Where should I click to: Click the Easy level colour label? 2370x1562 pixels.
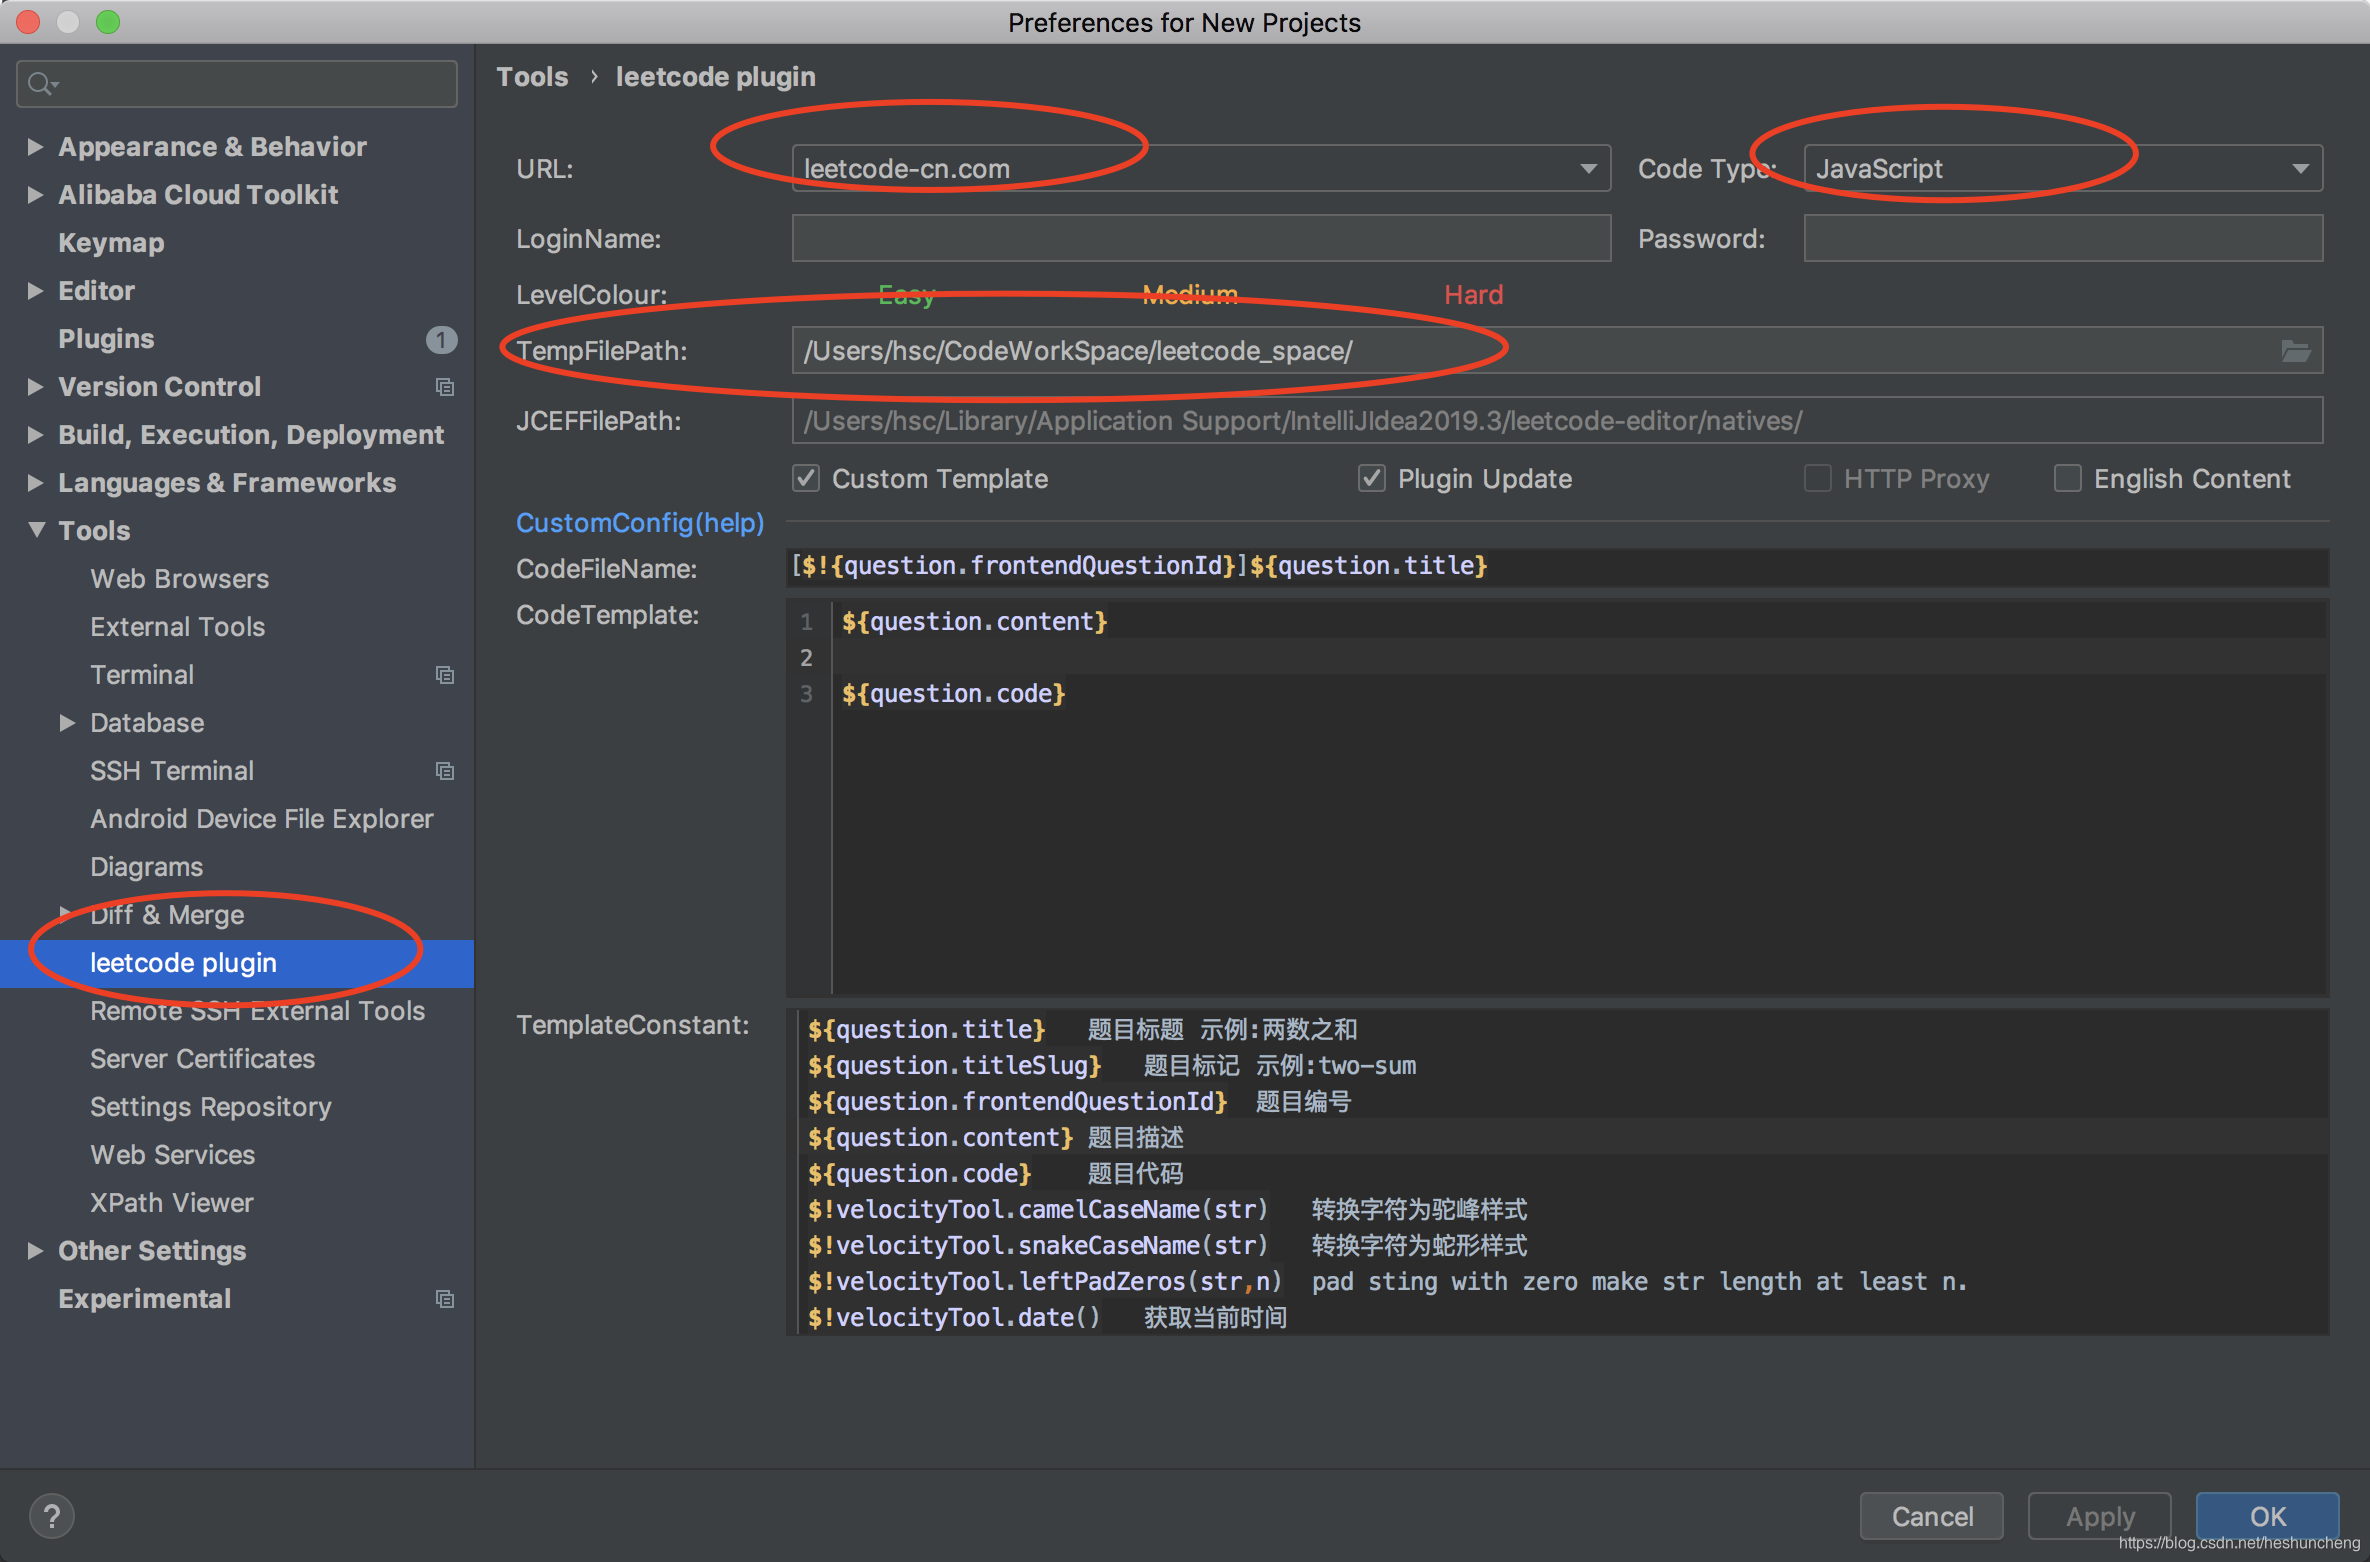pos(905,294)
